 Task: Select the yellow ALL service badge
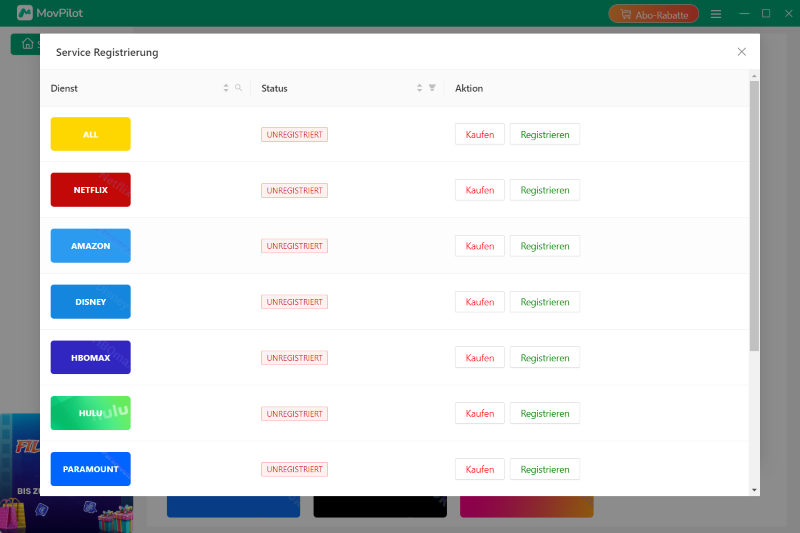[90, 134]
